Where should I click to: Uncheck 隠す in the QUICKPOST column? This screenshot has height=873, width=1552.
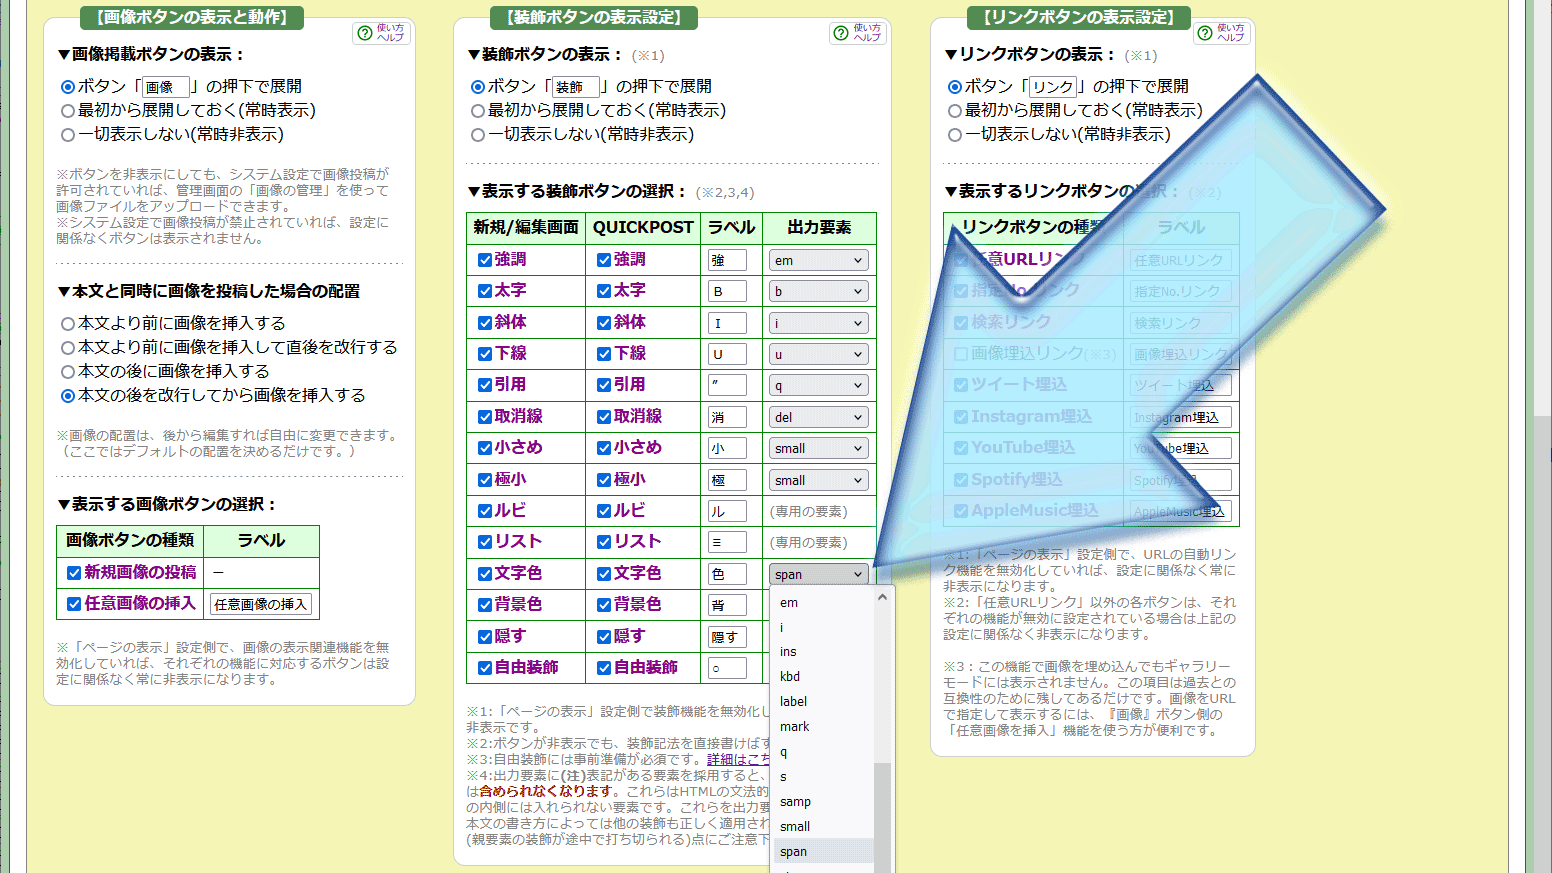pyautogui.click(x=604, y=637)
